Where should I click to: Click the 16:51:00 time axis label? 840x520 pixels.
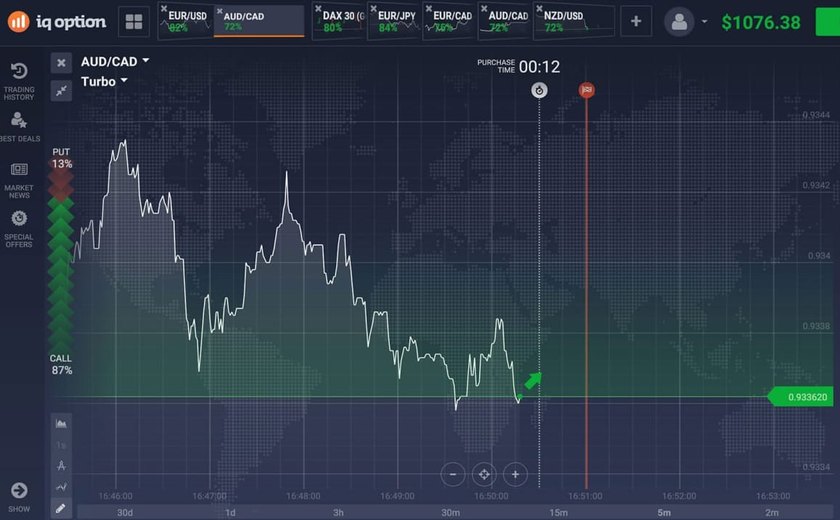(586, 496)
